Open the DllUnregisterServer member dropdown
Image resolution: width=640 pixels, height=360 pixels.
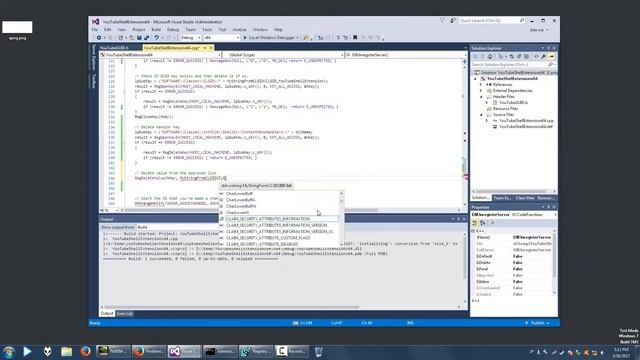coord(407,55)
